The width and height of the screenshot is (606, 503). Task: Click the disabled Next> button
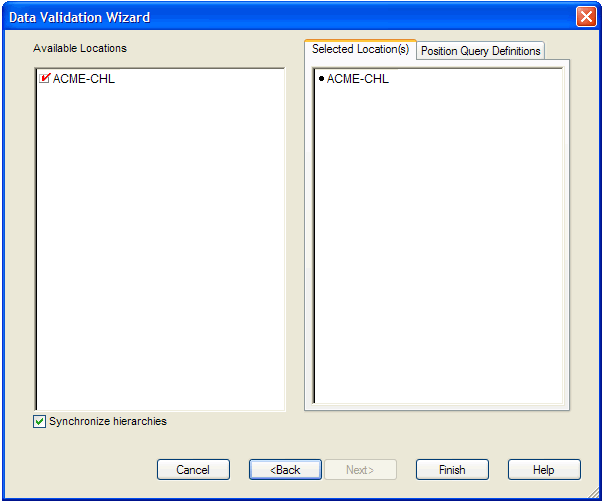pos(360,470)
